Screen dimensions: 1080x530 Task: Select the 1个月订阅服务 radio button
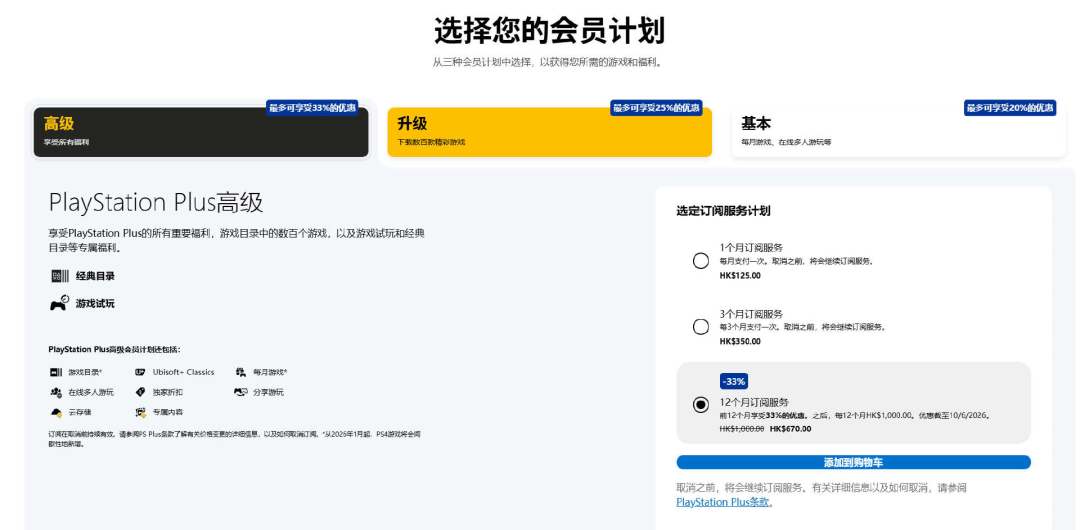[700, 261]
